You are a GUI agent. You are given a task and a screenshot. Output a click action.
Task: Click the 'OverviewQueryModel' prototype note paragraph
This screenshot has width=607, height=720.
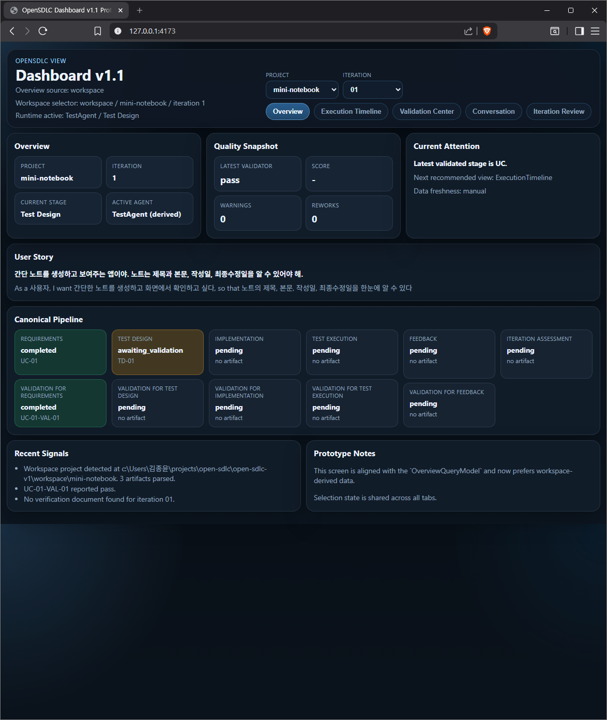point(443,476)
